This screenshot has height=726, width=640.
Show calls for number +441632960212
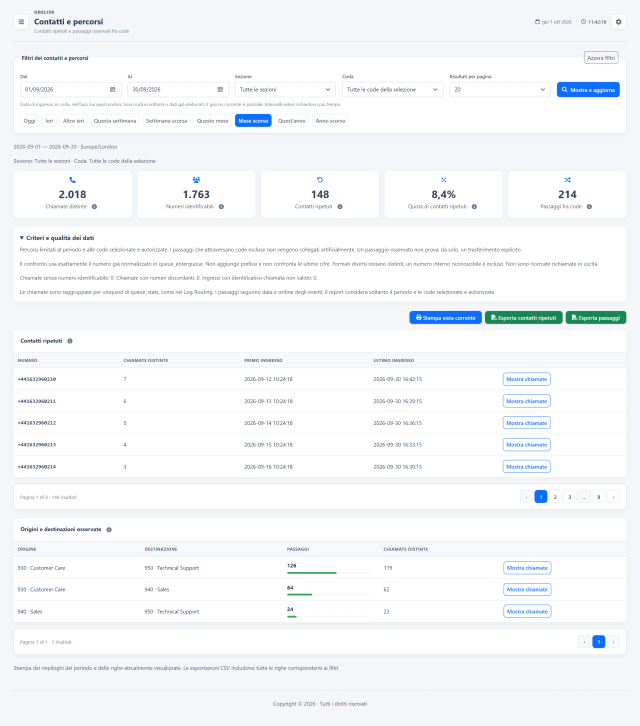tap(527, 423)
